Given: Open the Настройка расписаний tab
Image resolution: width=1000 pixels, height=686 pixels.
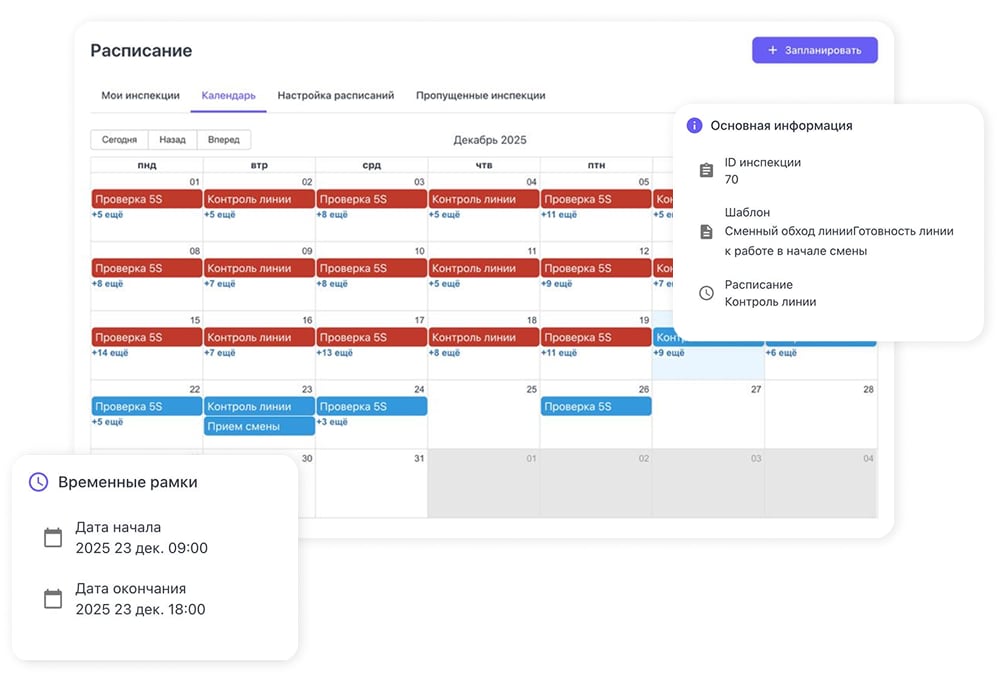Looking at the screenshot, I should pyautogui.click(x=335, y=96).
